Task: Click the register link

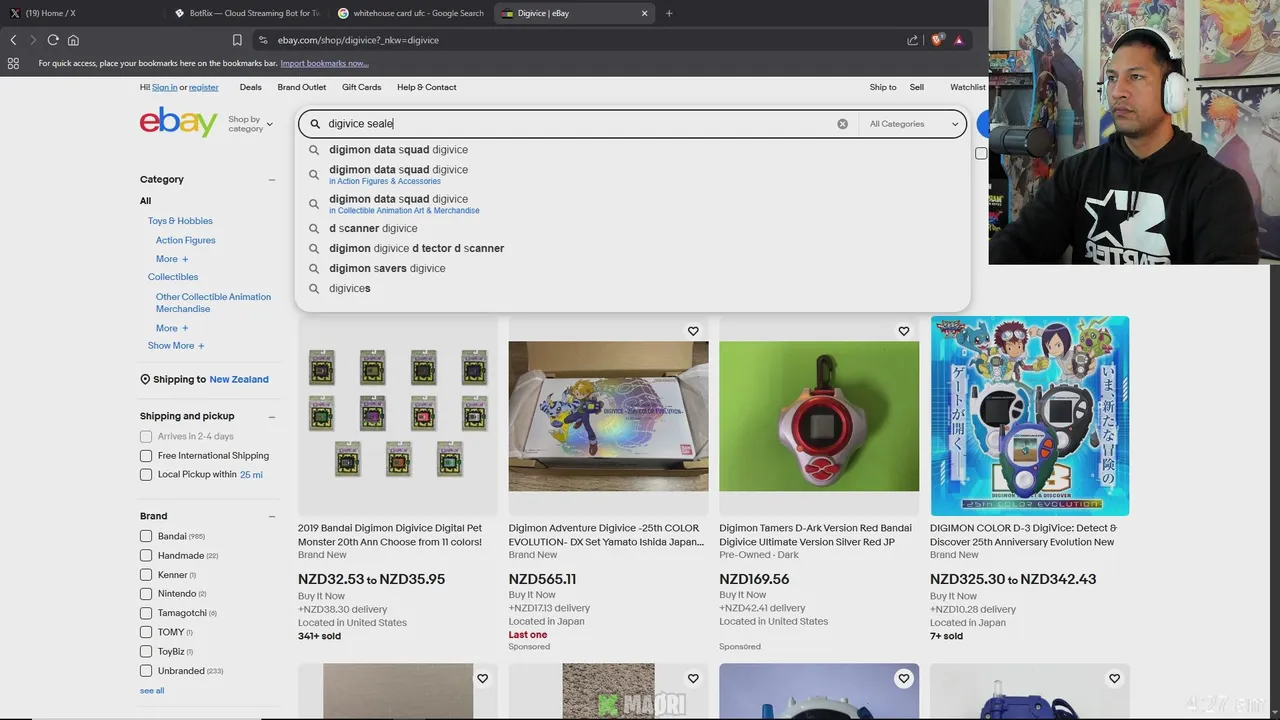Action: tap(203, 87)
